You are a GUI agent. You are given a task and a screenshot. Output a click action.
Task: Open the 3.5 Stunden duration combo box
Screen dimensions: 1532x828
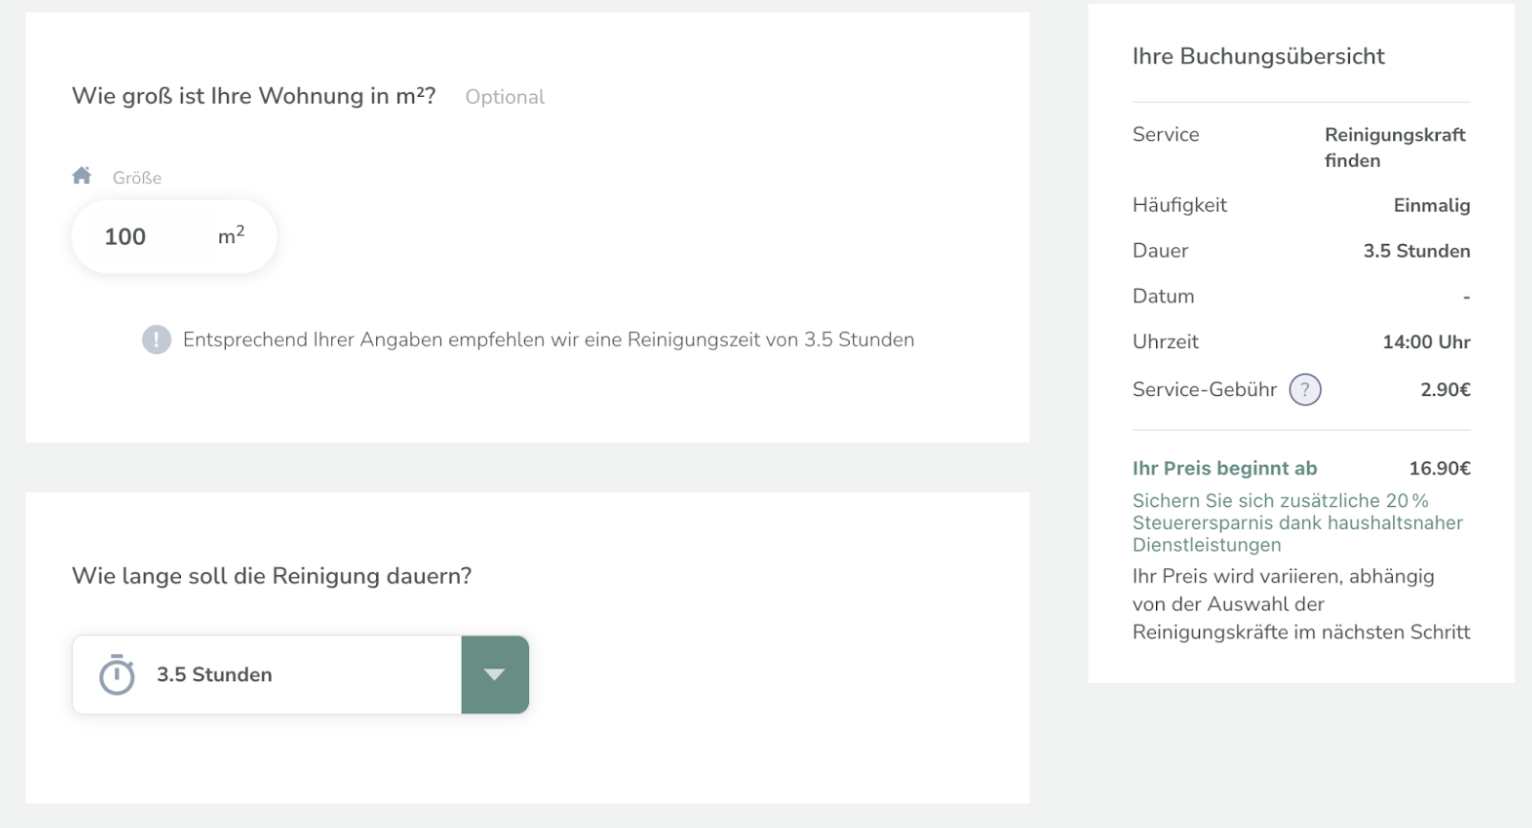(300, 675)
